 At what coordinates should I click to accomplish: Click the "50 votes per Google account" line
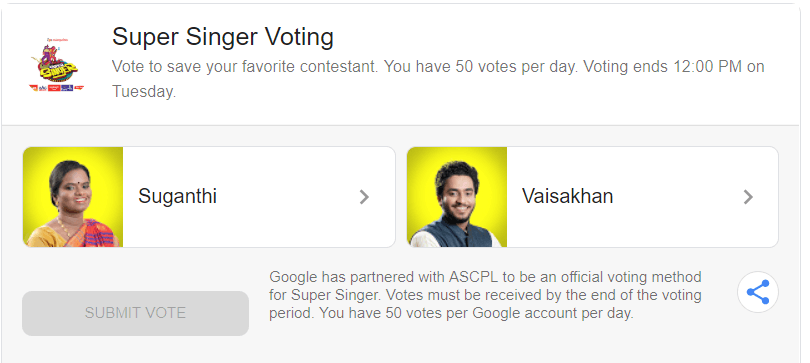coord(451,313)
